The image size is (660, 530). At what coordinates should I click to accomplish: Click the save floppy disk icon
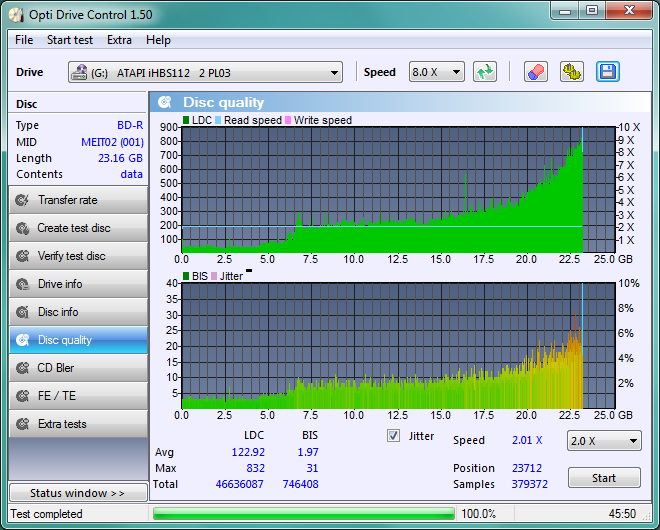click(607, 72)
